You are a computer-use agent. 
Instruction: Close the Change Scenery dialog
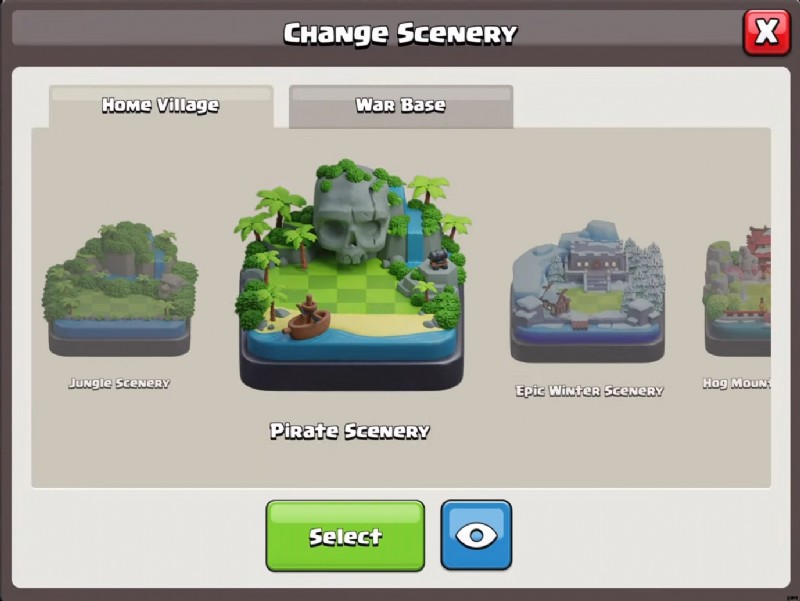coord(767,32)
